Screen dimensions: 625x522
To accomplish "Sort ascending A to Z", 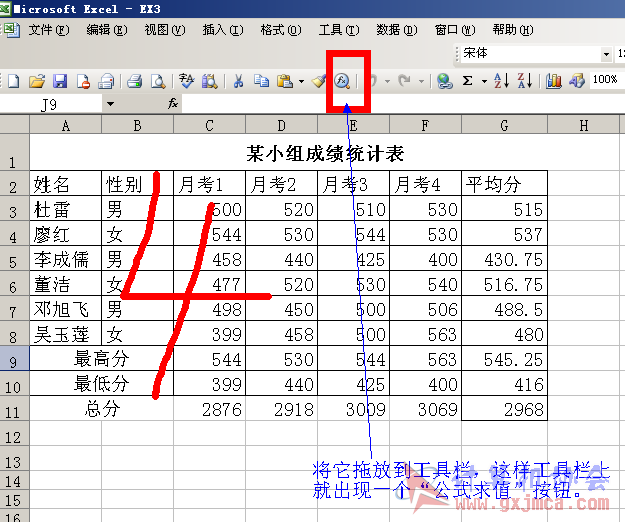I will click(x=501, y=81).
